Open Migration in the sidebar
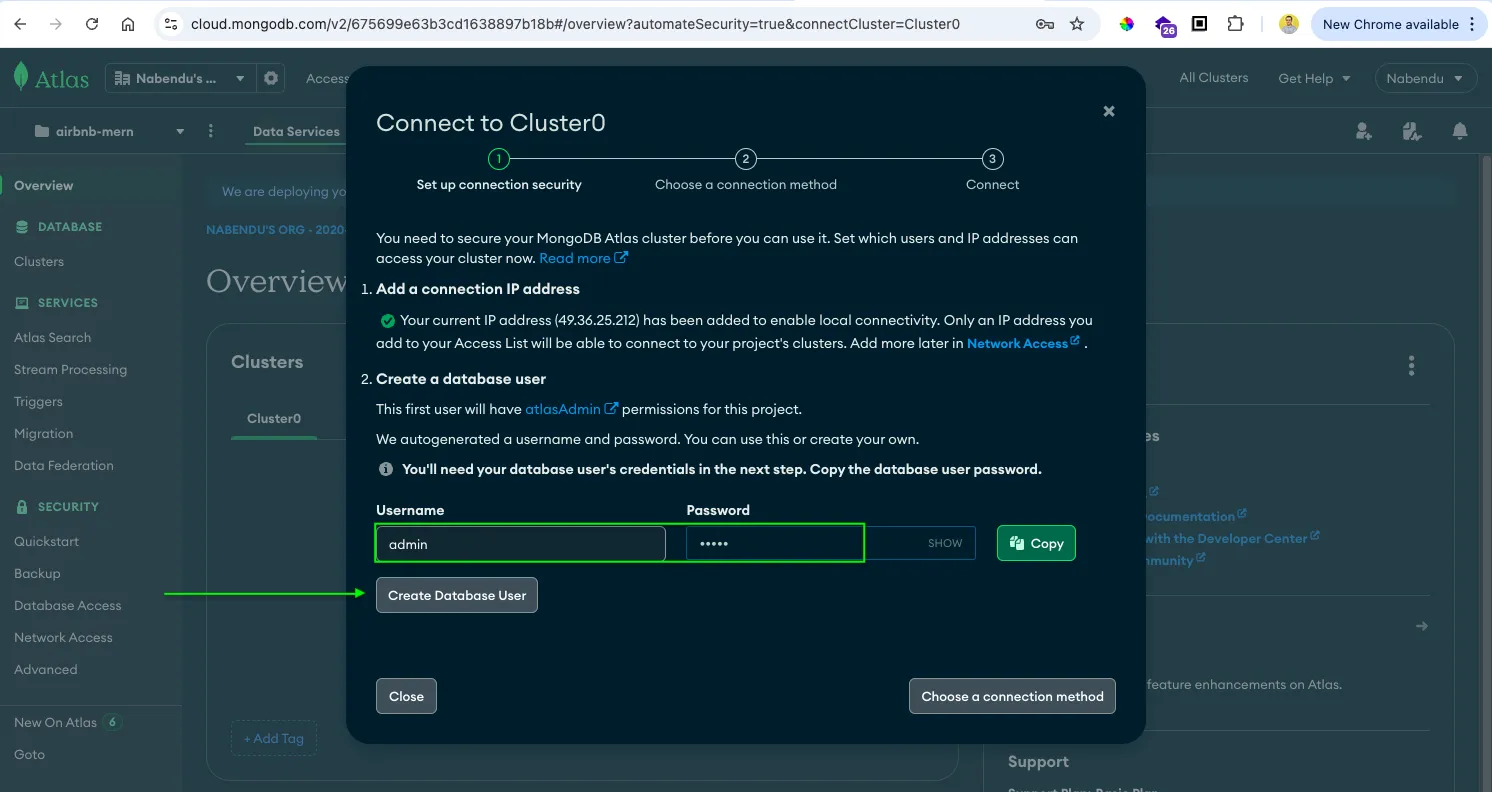The height and width of the screenshot is (792, 1492). [43, 433]
